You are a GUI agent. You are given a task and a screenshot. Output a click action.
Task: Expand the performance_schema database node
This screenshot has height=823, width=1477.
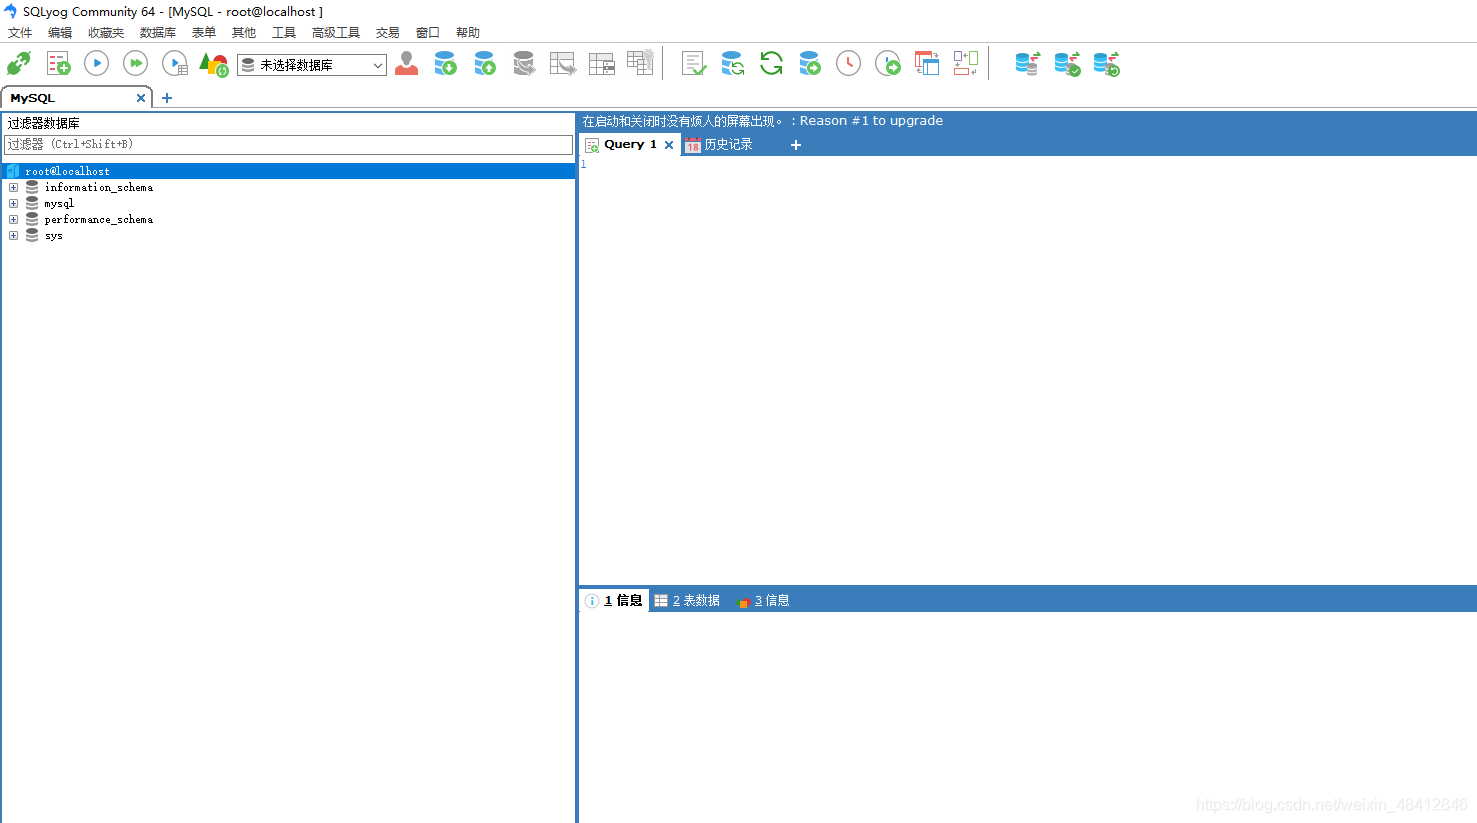point(13,219)
